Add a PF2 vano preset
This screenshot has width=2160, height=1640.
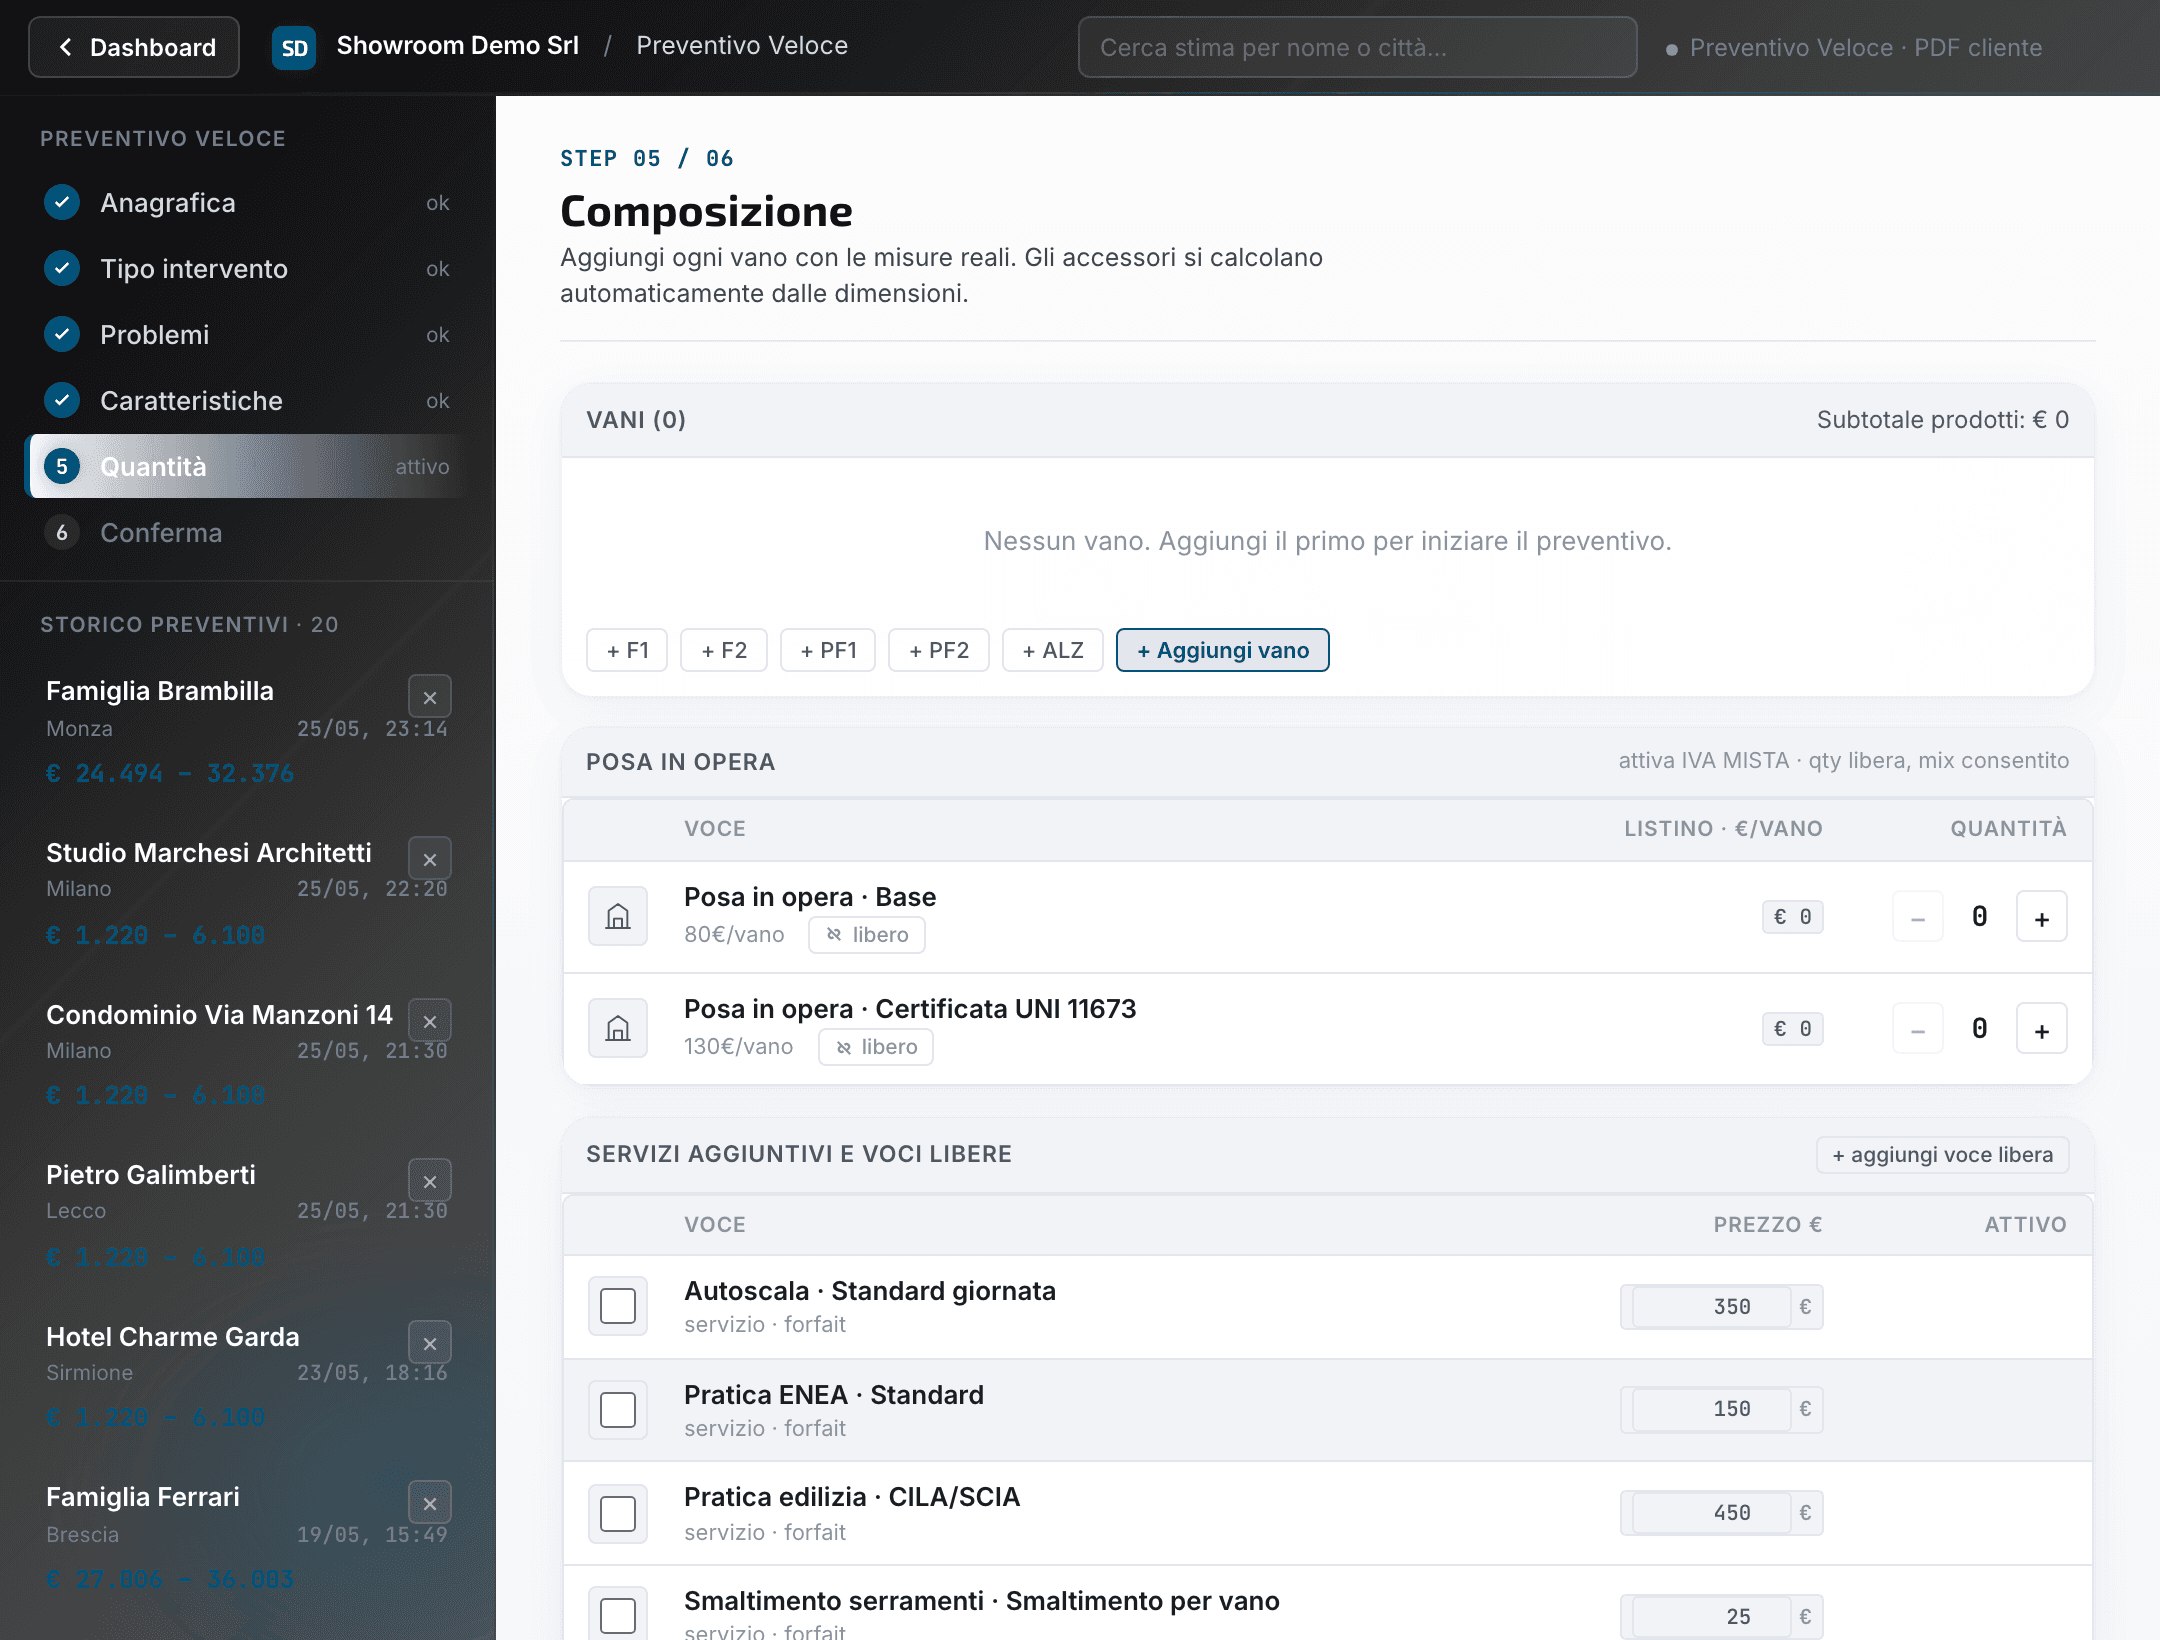939,650
